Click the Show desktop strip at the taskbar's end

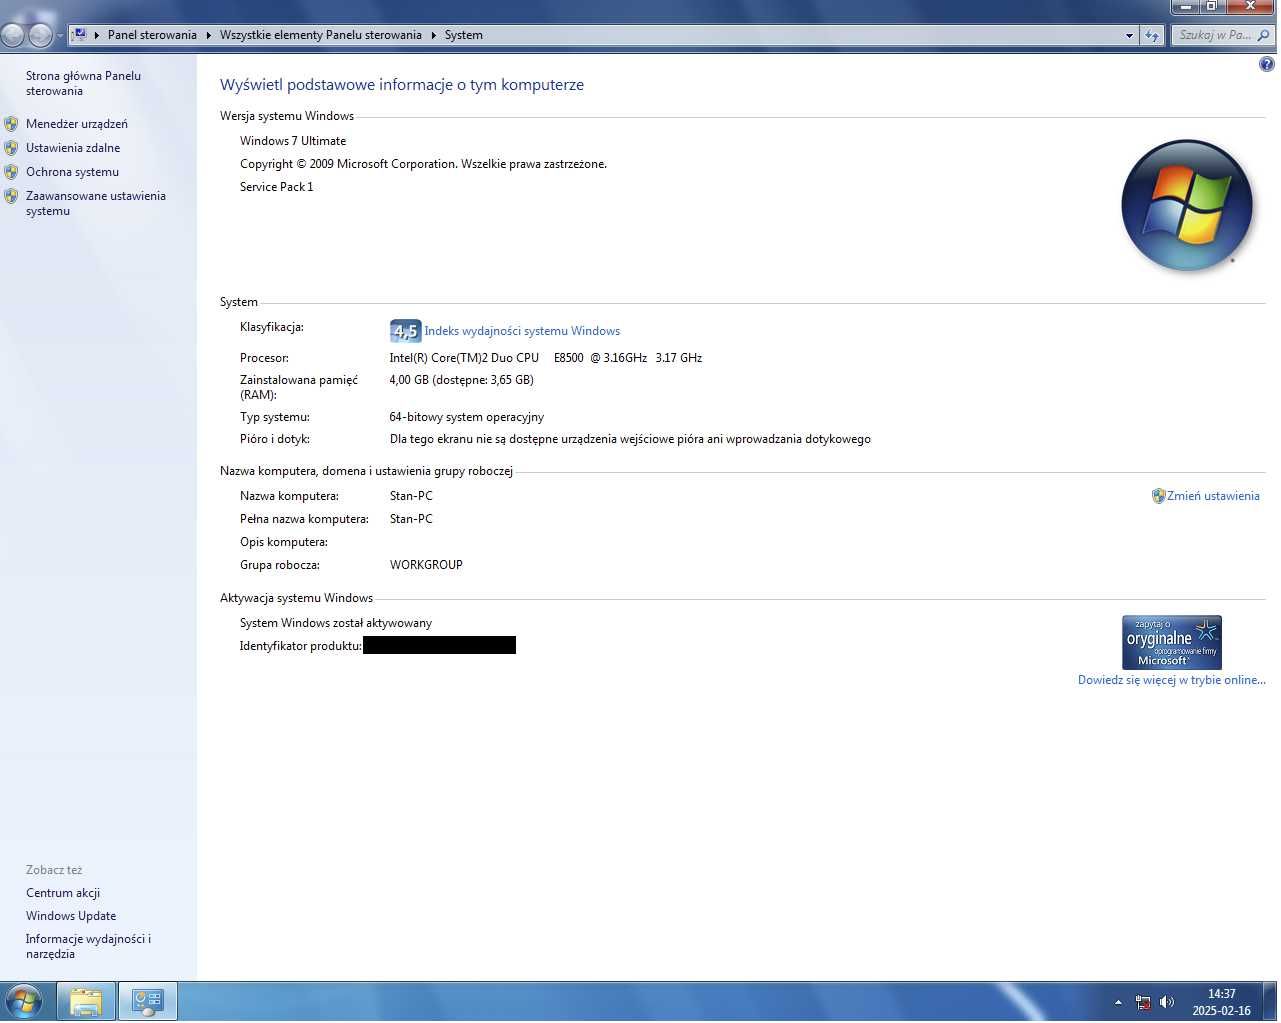coord(1272,1002)
